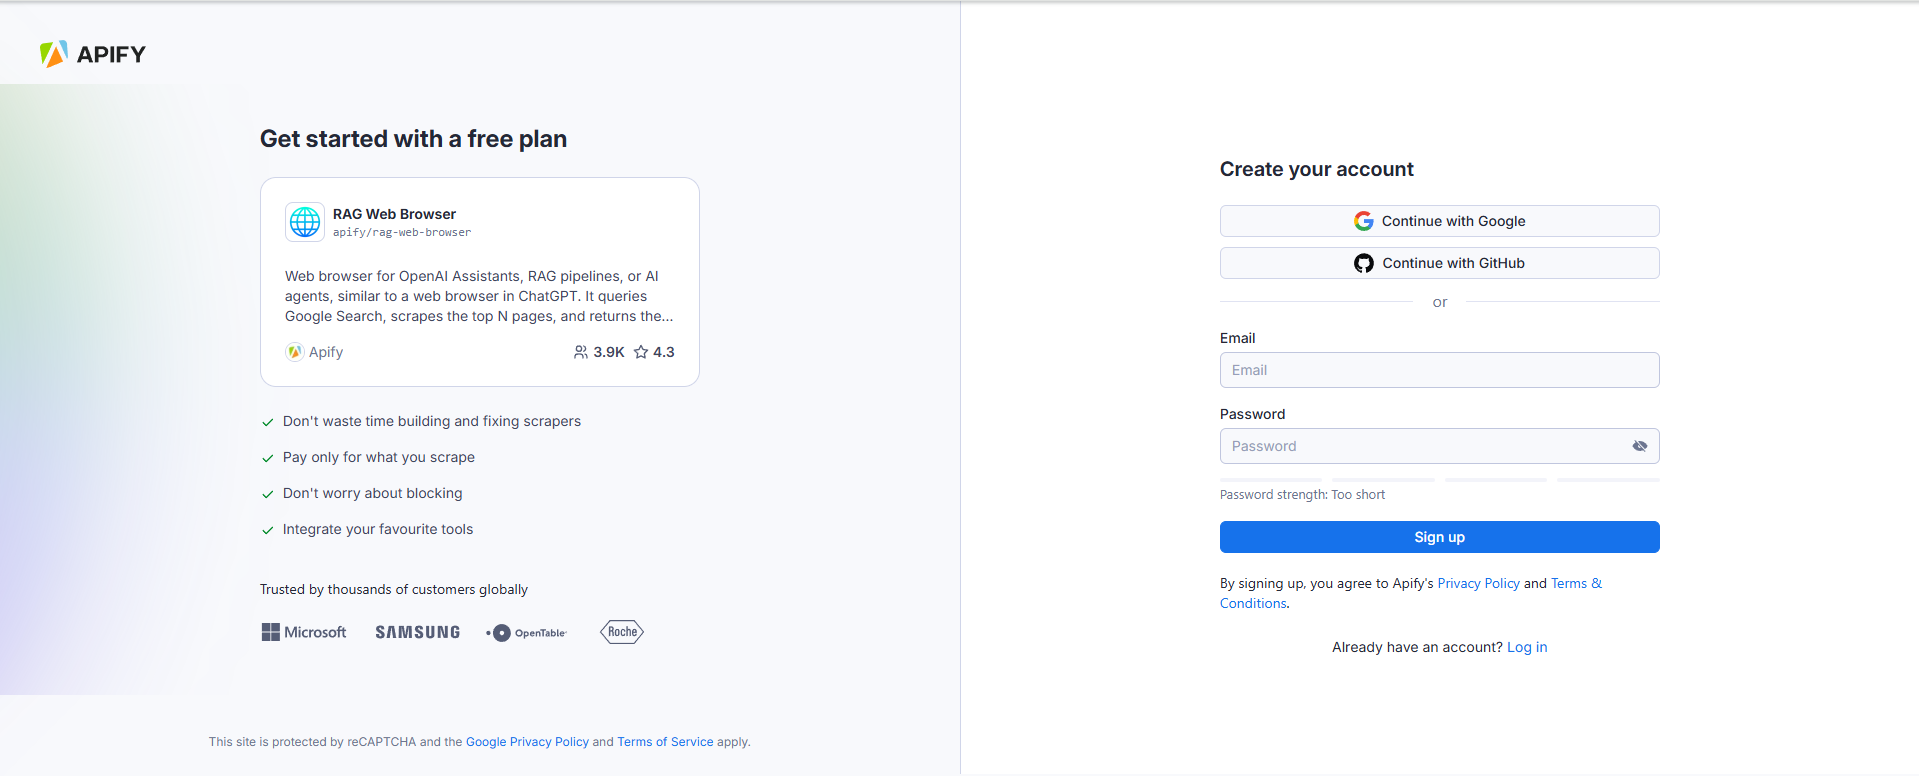Click the users count icon

pos(580,352)
